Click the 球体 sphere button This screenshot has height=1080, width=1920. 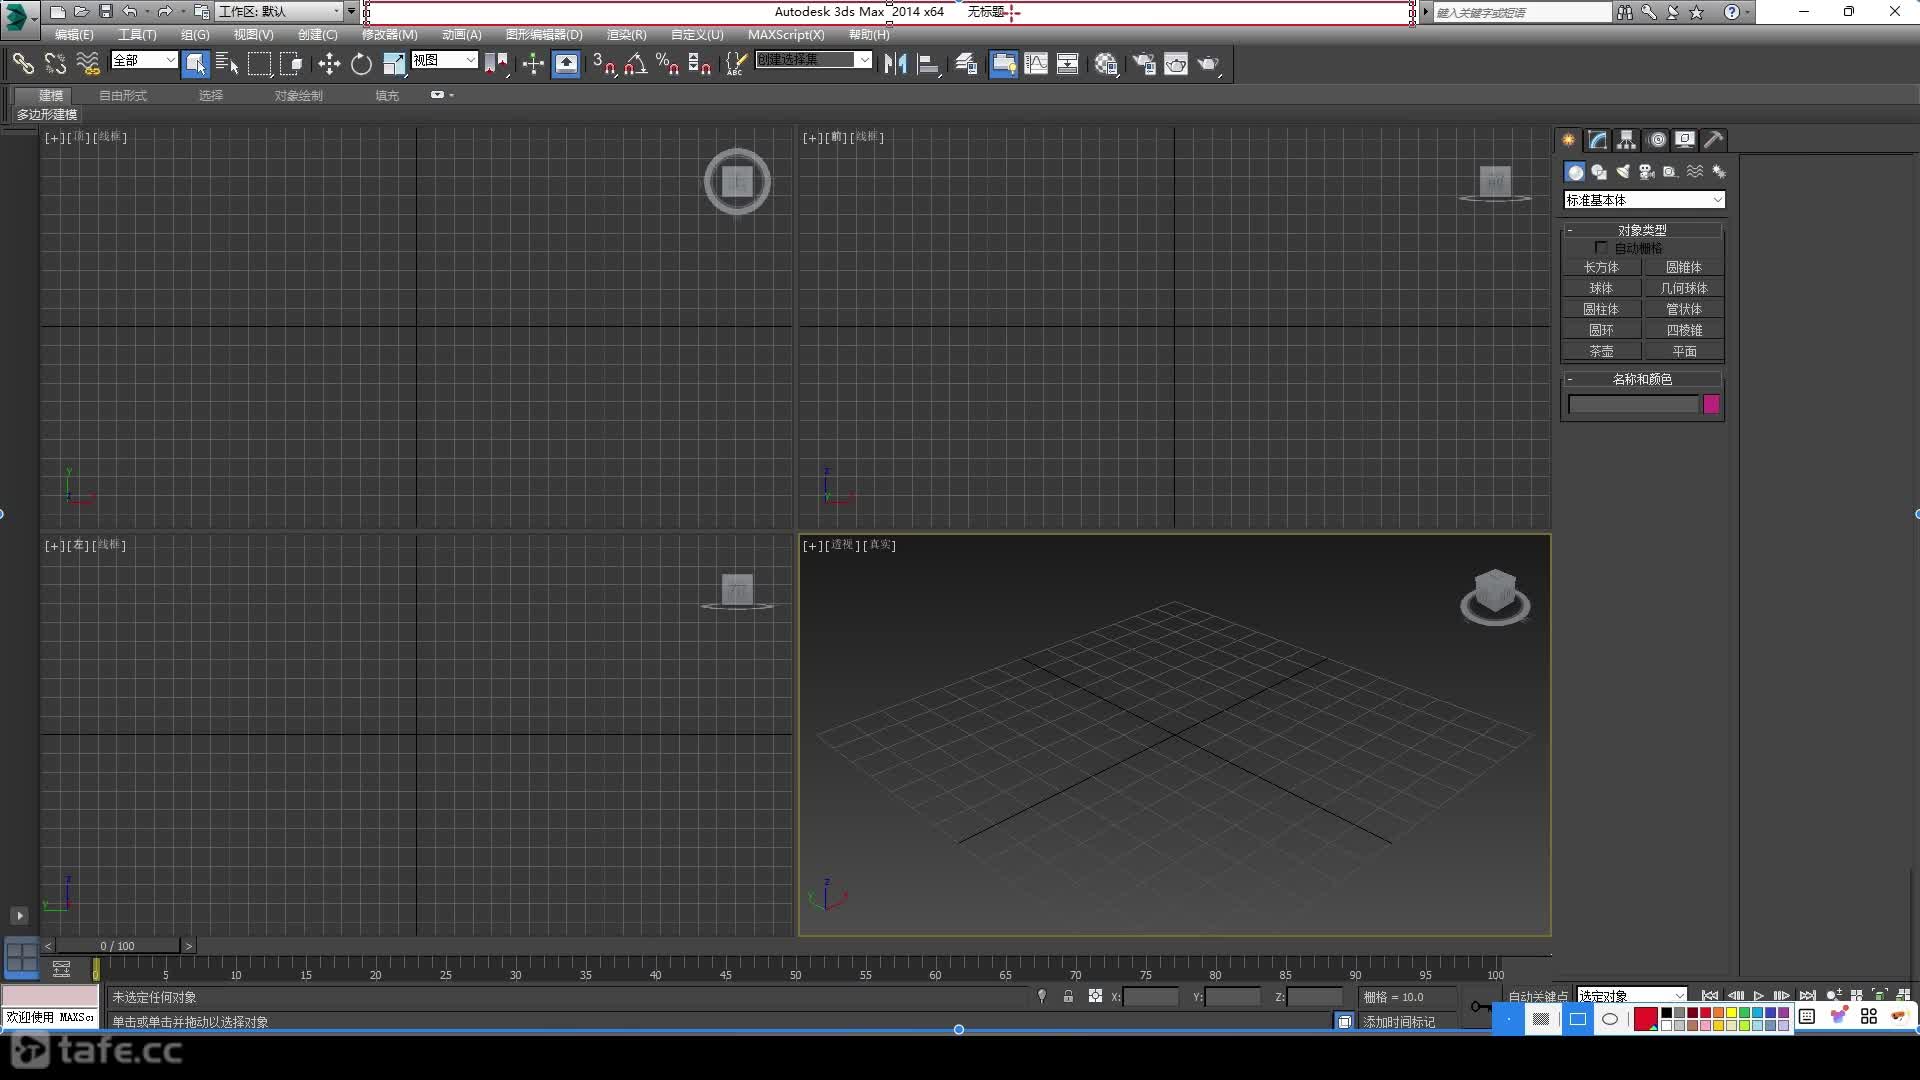[x=1601, y=288]
